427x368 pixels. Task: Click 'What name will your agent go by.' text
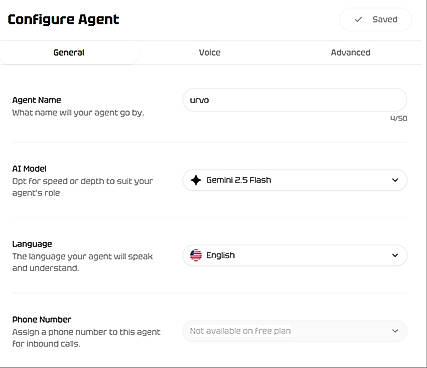pyautogui.click(x=78, y=113)
